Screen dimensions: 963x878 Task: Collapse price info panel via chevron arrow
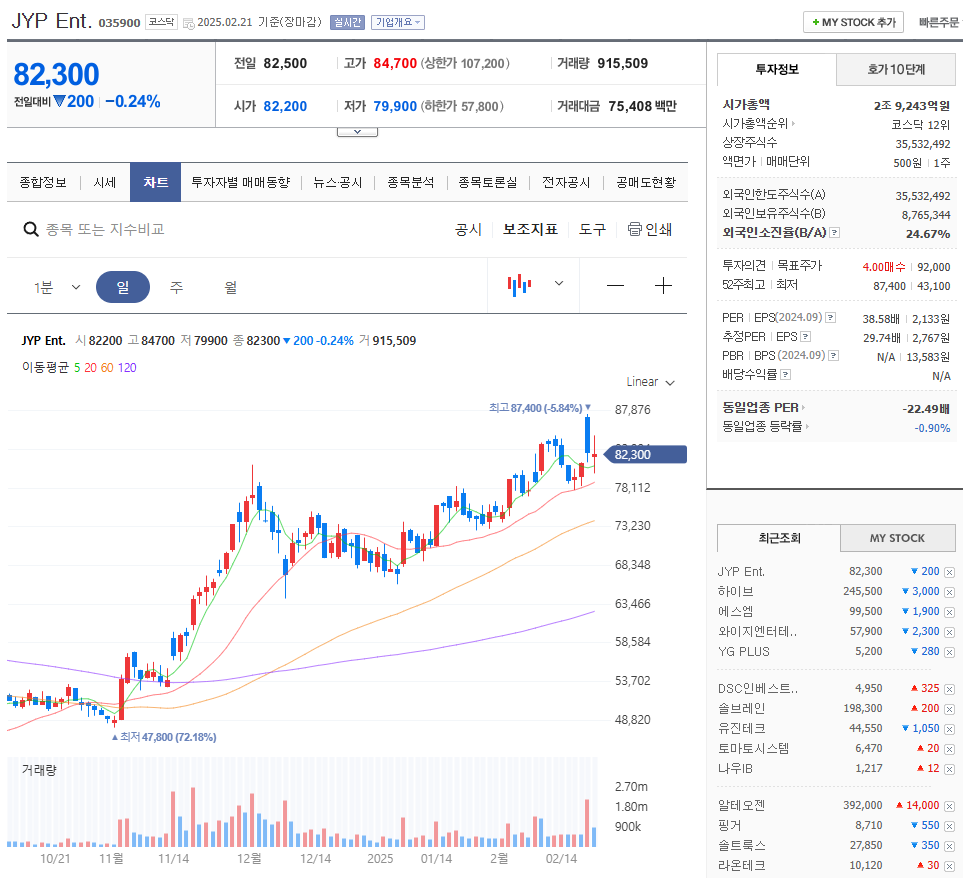click(x=357, y=130)
